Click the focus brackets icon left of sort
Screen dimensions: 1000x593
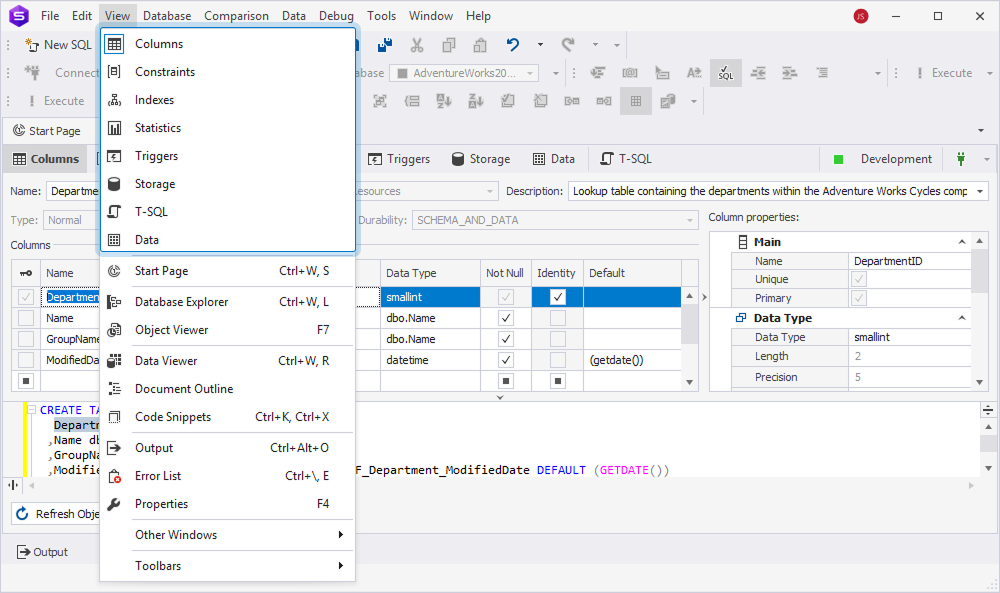[x=380, y=101]
